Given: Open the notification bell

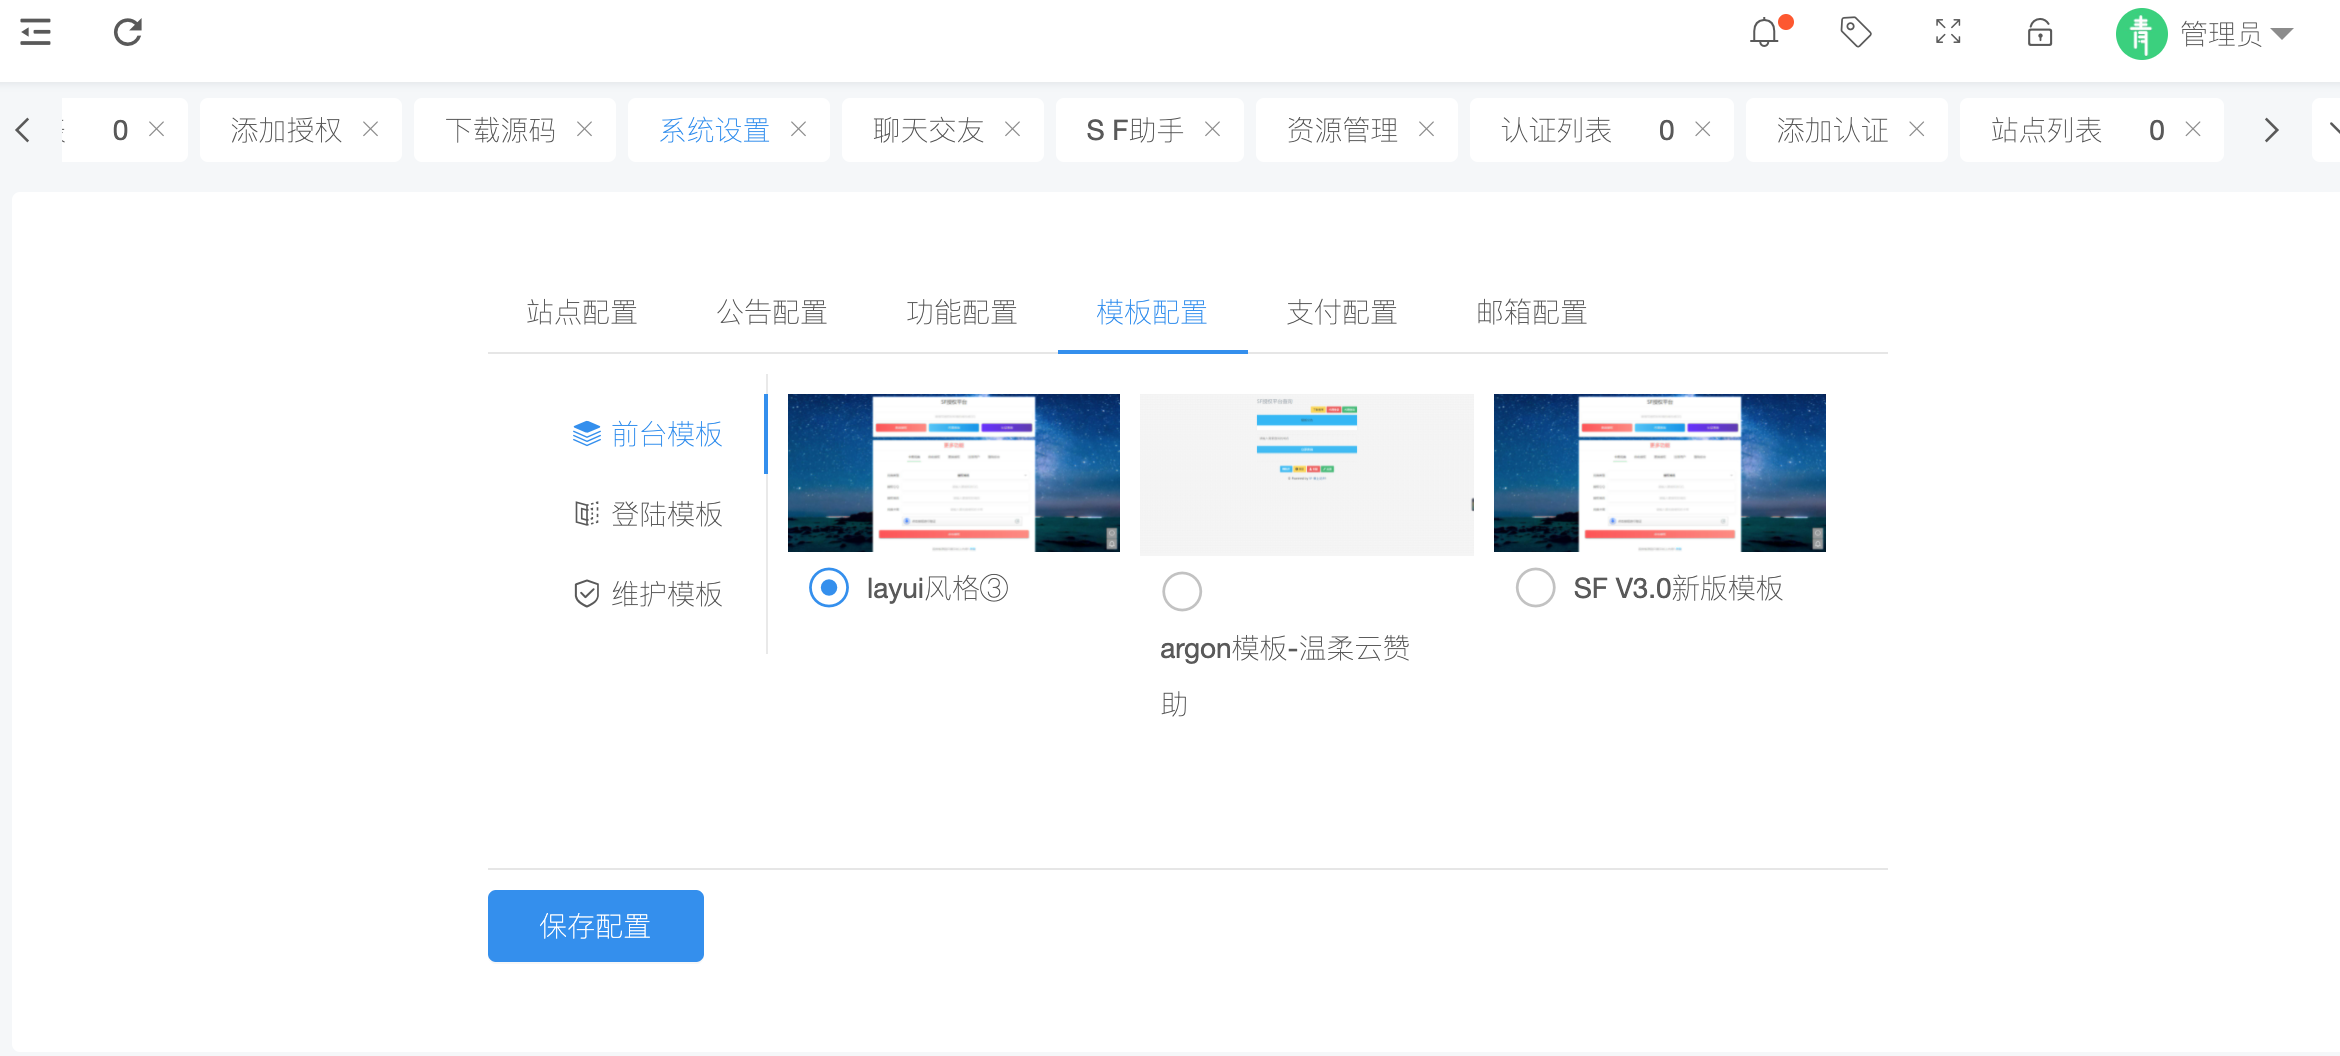Looking at the screenshot, I should tap(1765, 33).
